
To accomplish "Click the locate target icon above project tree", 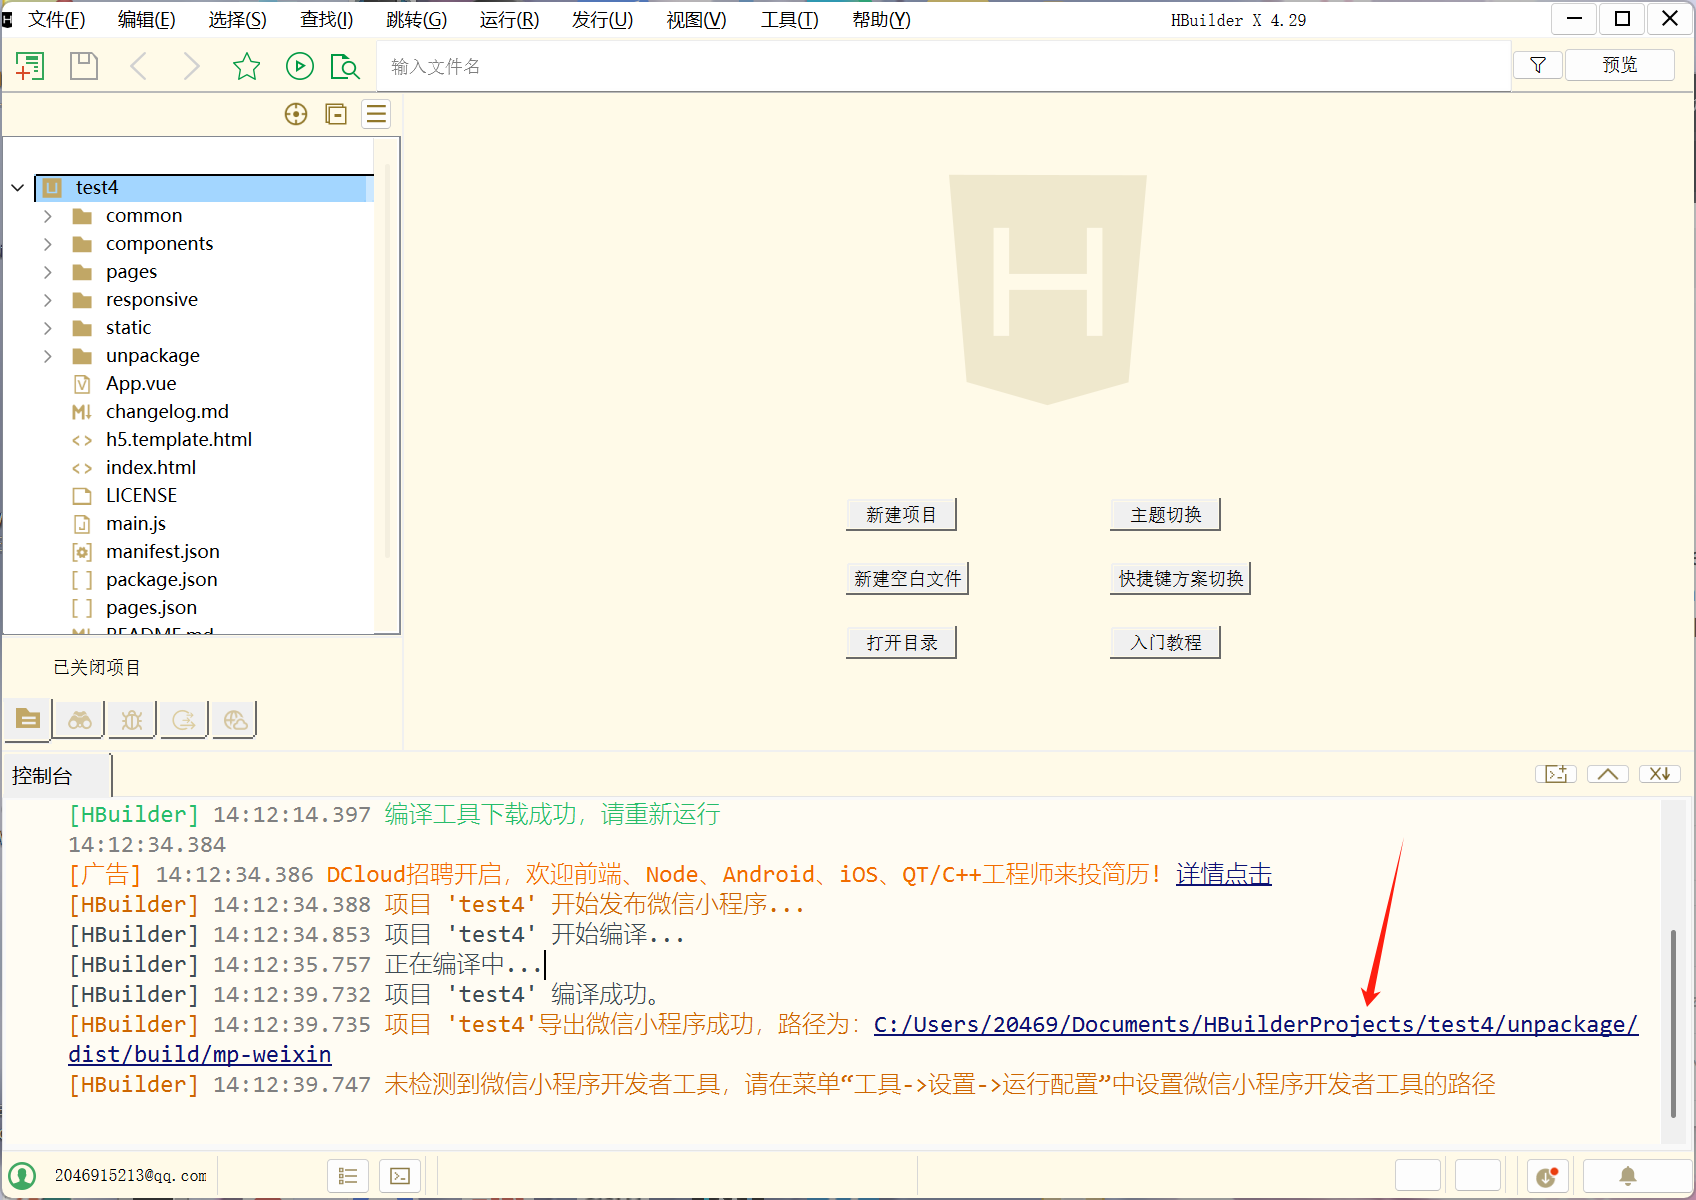I will 296,114.
